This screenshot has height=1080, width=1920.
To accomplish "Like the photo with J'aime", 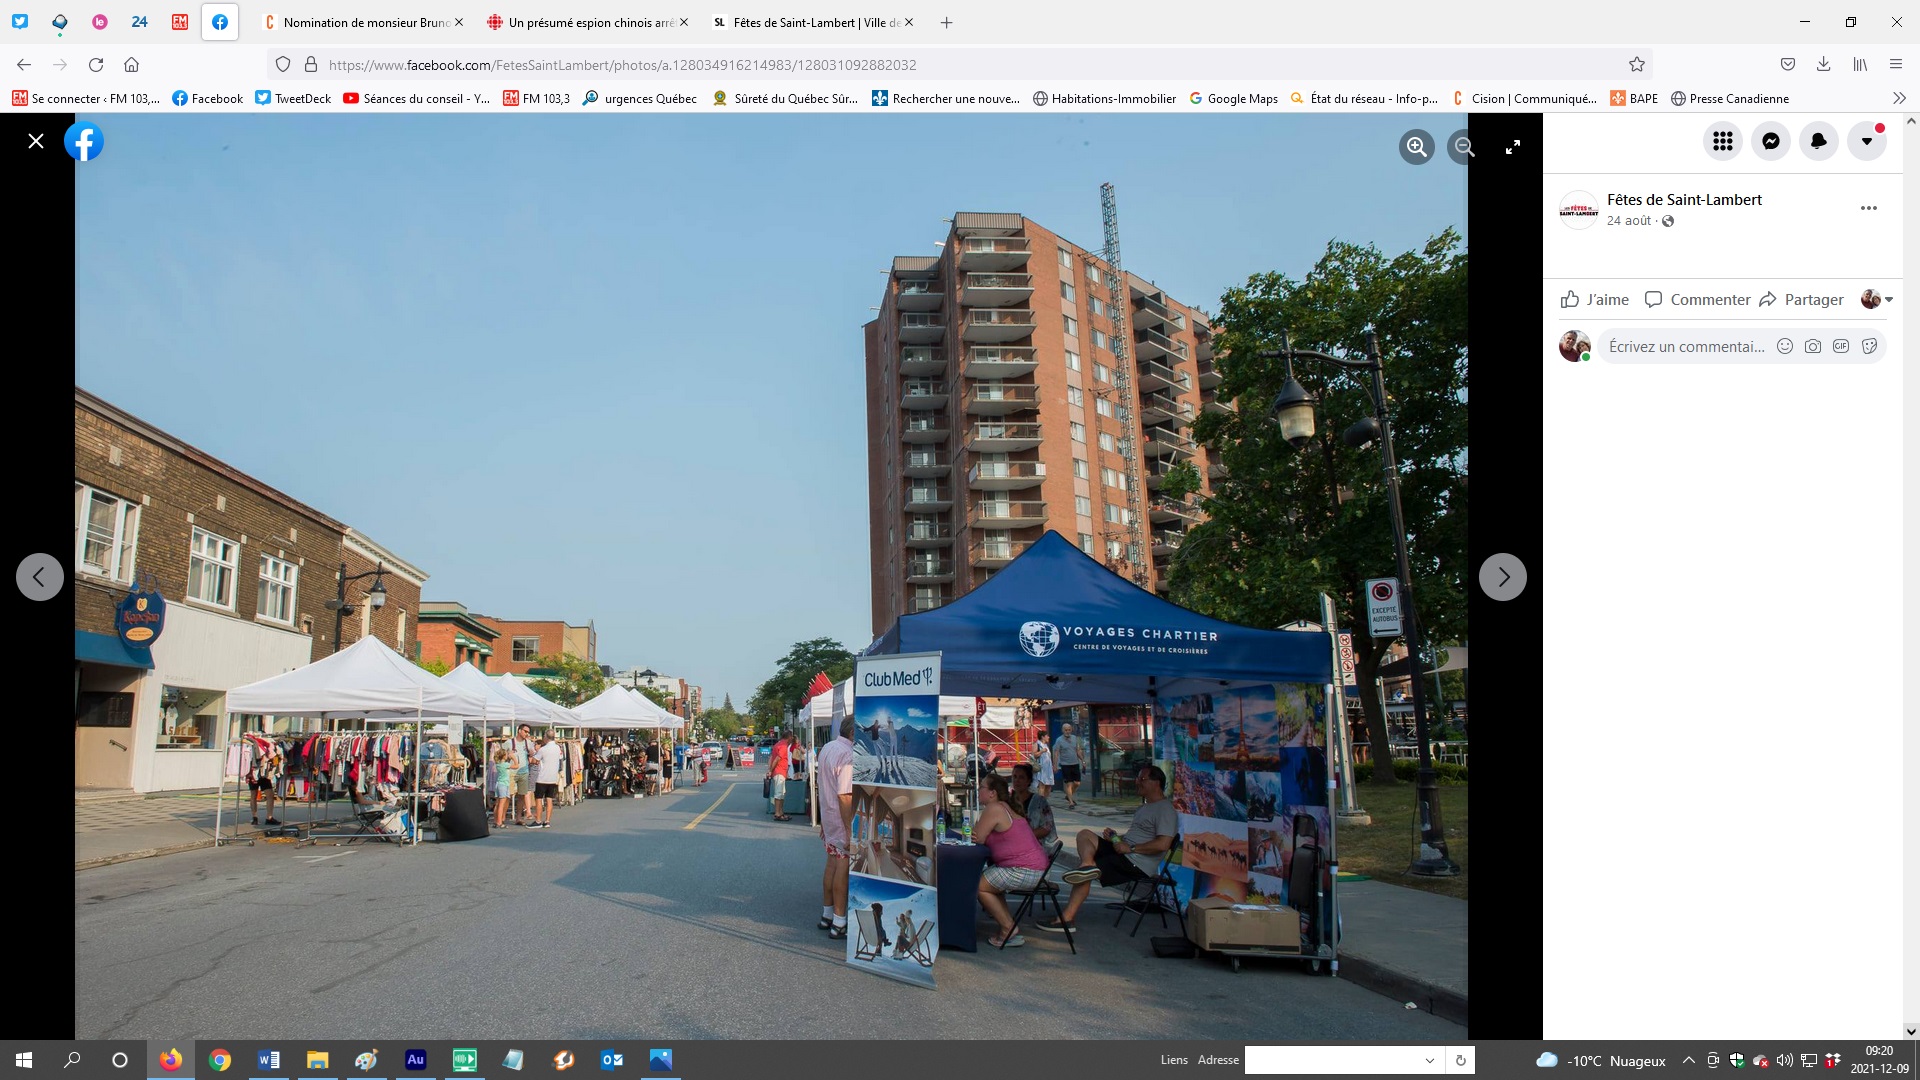I will (x=1595, y=299).
